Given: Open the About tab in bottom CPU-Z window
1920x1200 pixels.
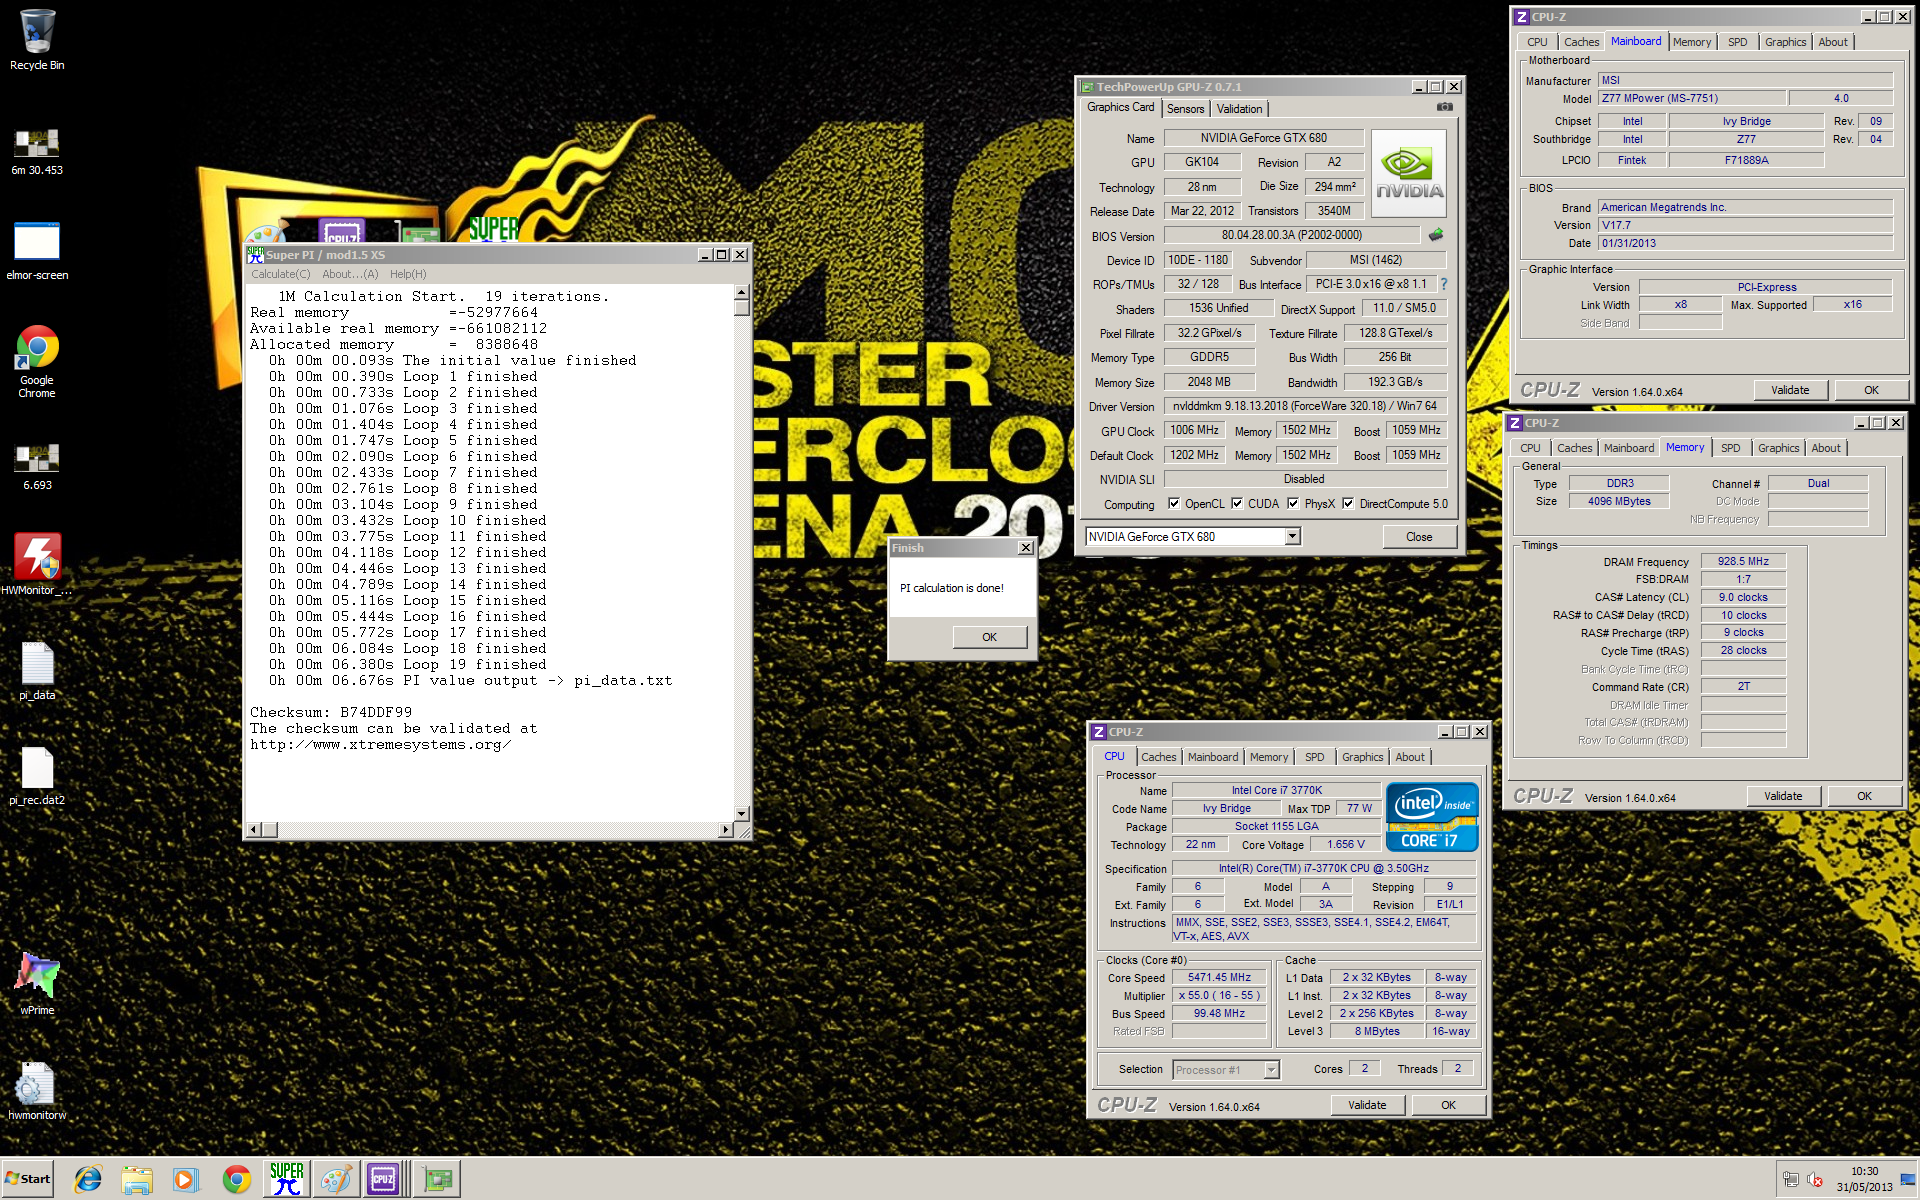Looking at the screenshot, I should pos(1410,757).
